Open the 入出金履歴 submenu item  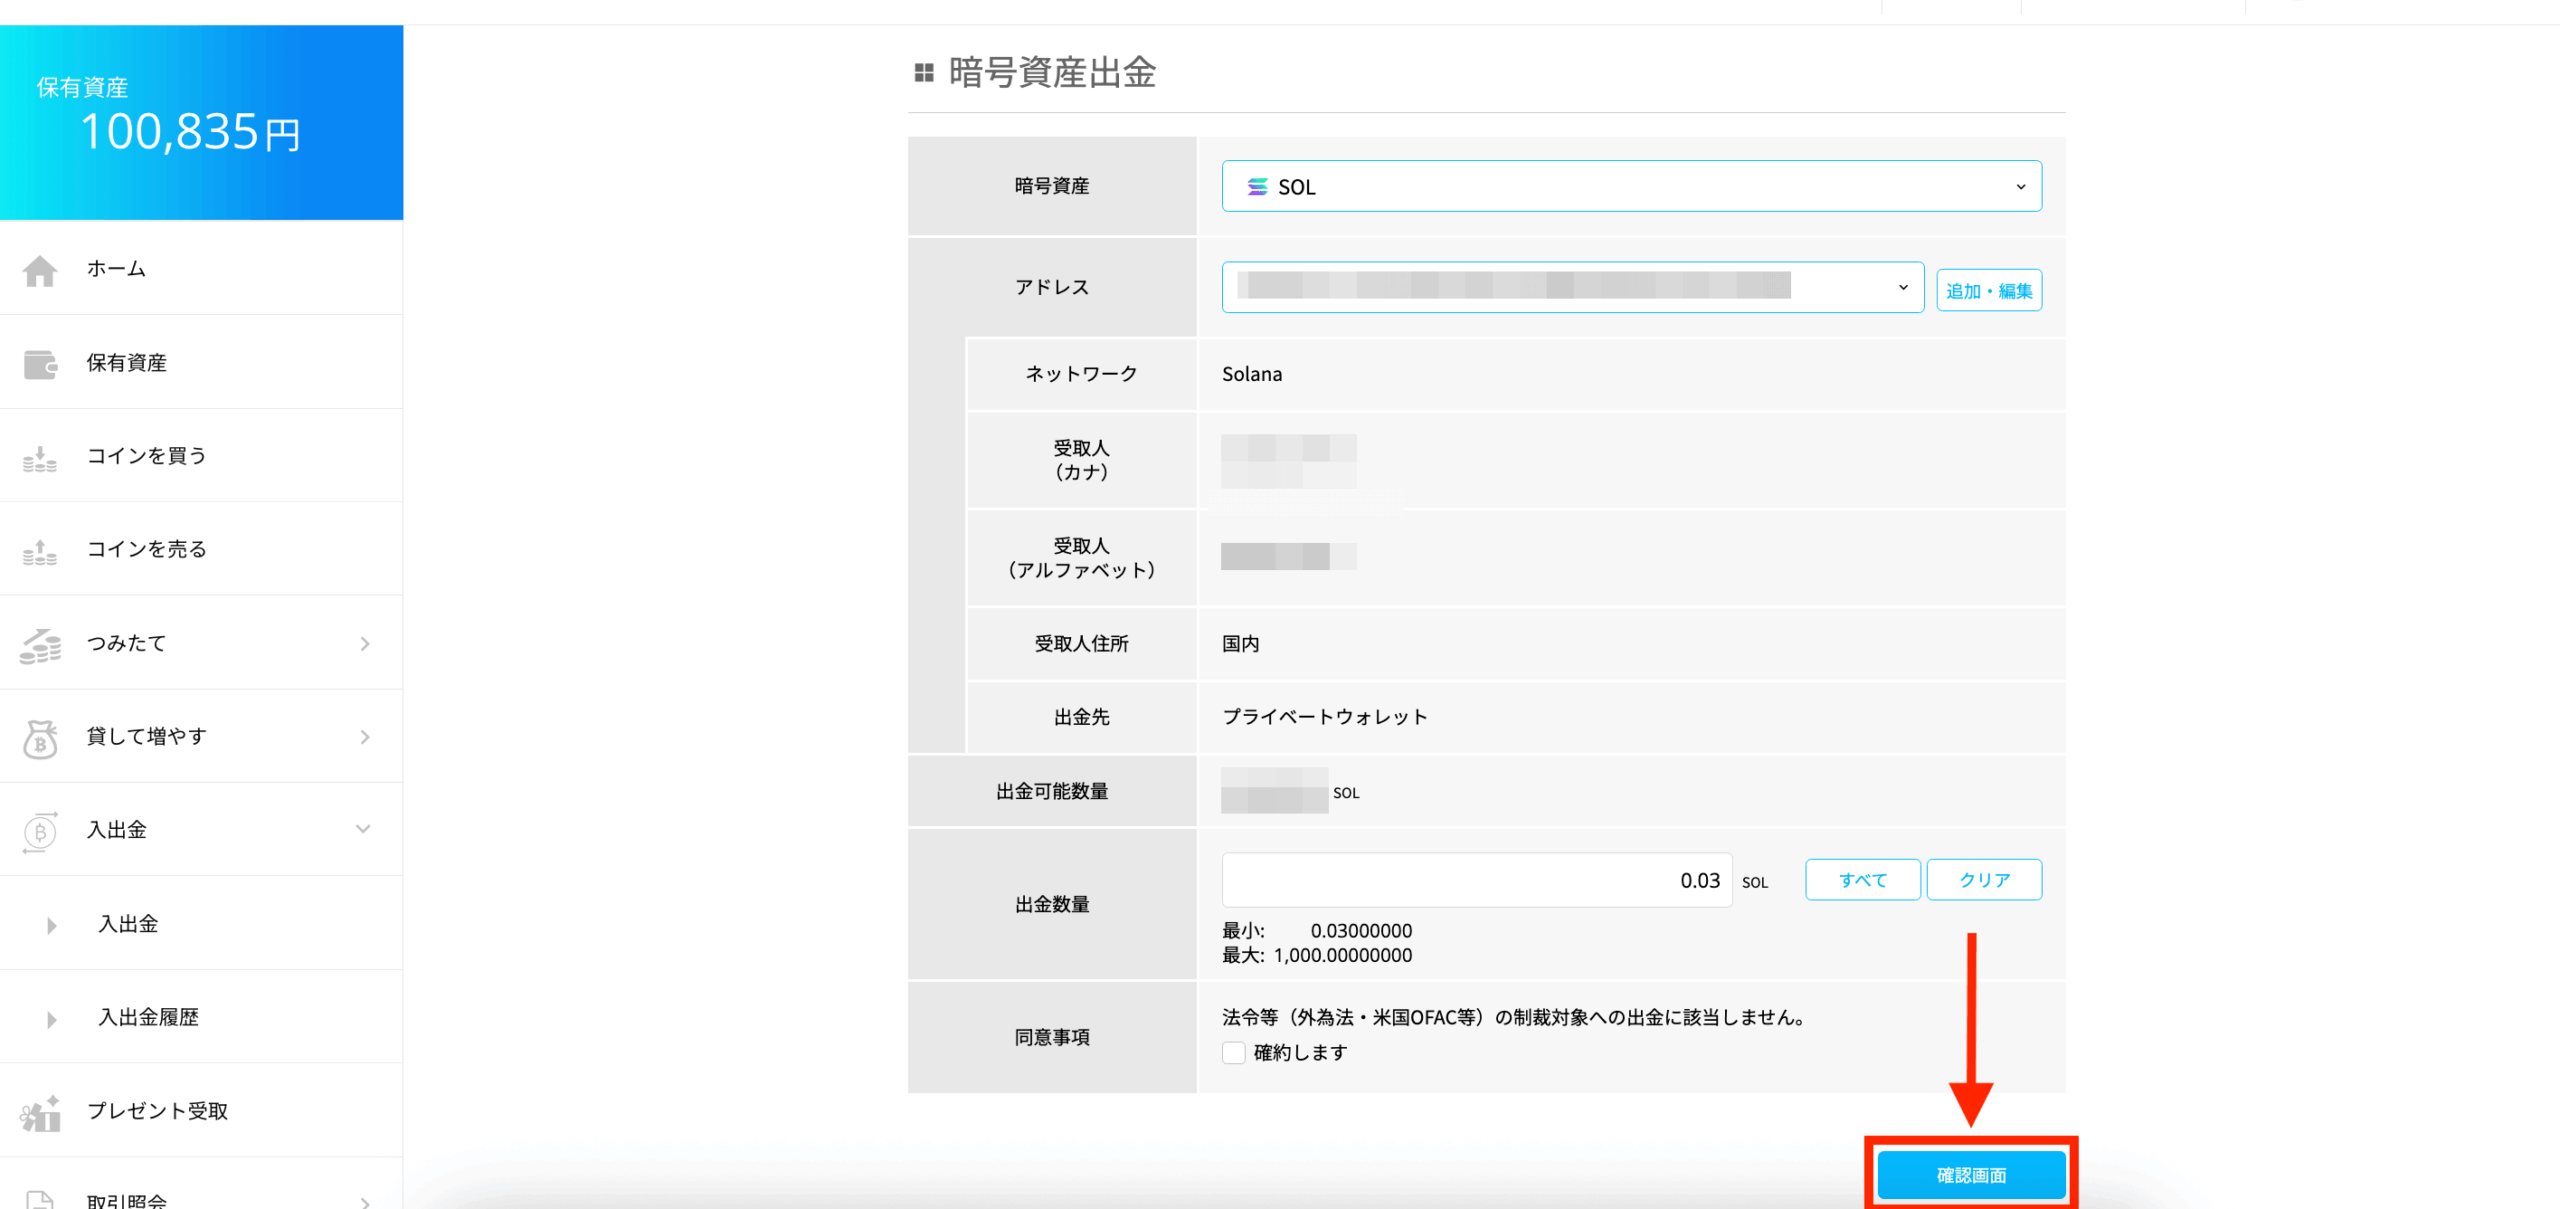click(148, 1017)
